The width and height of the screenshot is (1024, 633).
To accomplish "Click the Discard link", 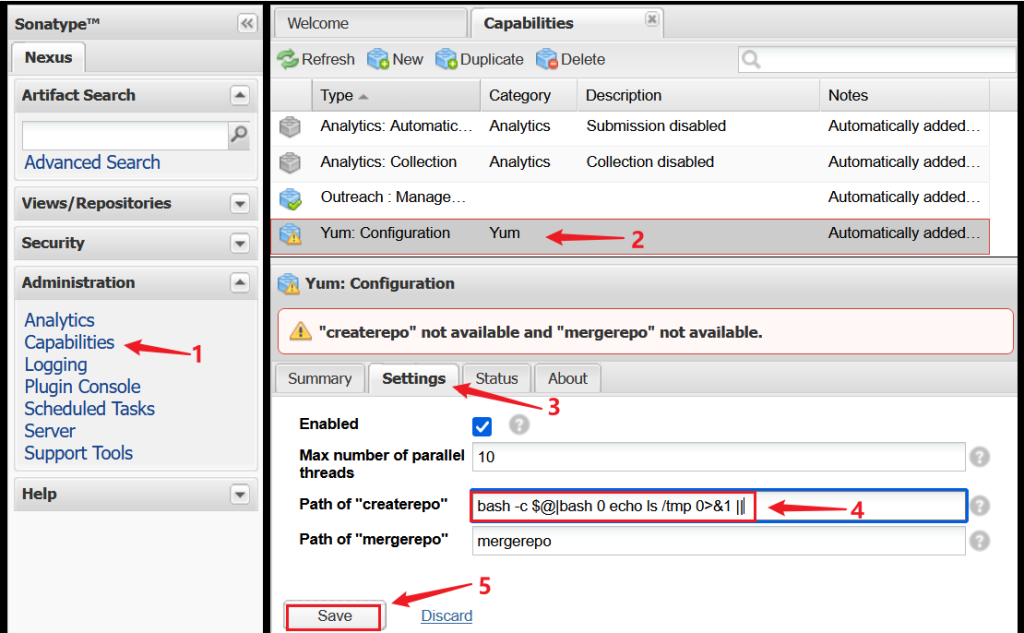I will [447, 616].
